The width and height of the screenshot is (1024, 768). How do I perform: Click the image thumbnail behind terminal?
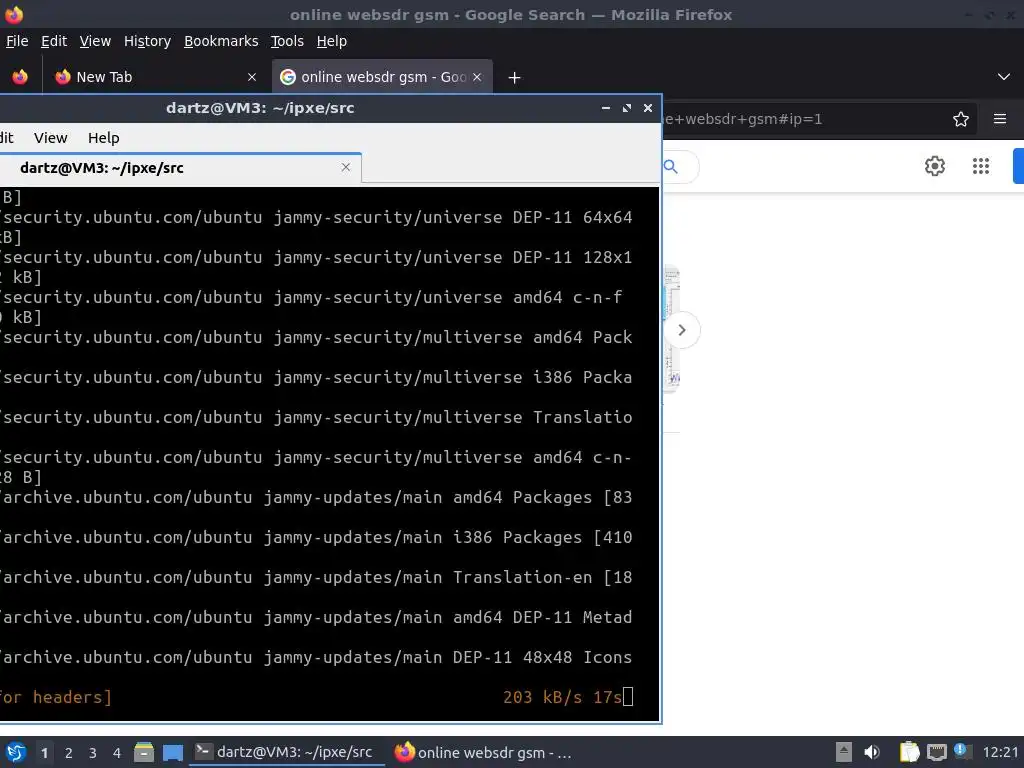(671, 330)
